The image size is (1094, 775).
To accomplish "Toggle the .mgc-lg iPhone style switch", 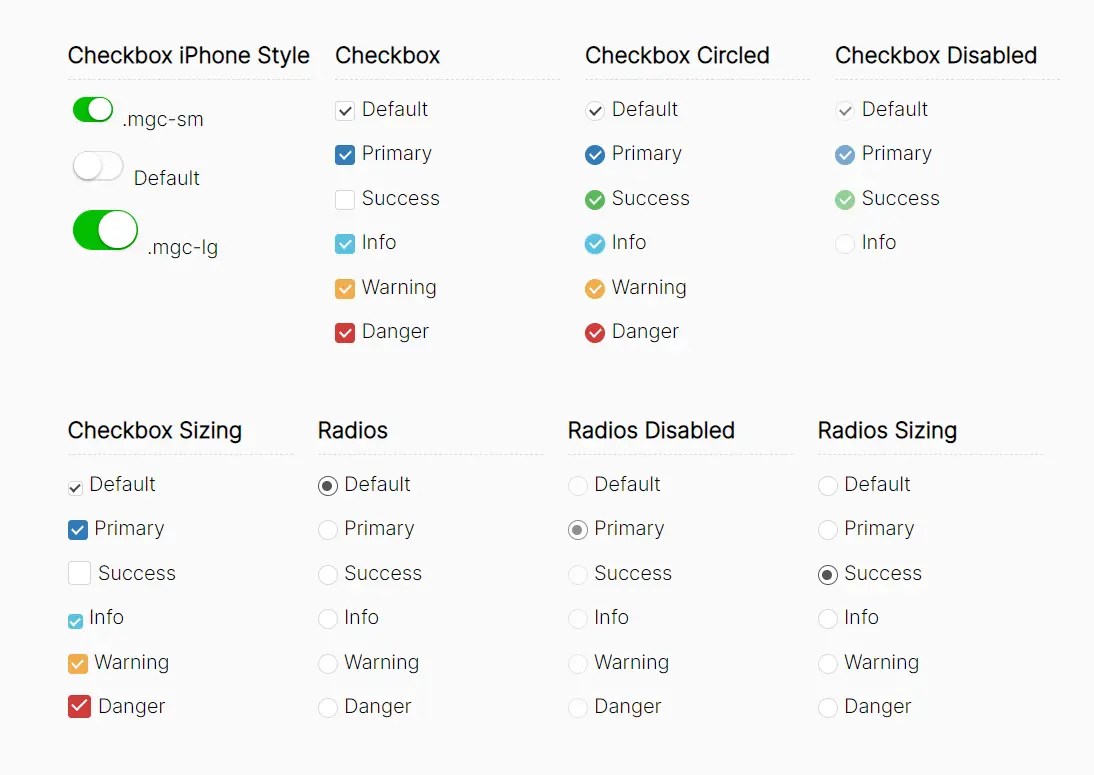I will [x=104, y=230].
